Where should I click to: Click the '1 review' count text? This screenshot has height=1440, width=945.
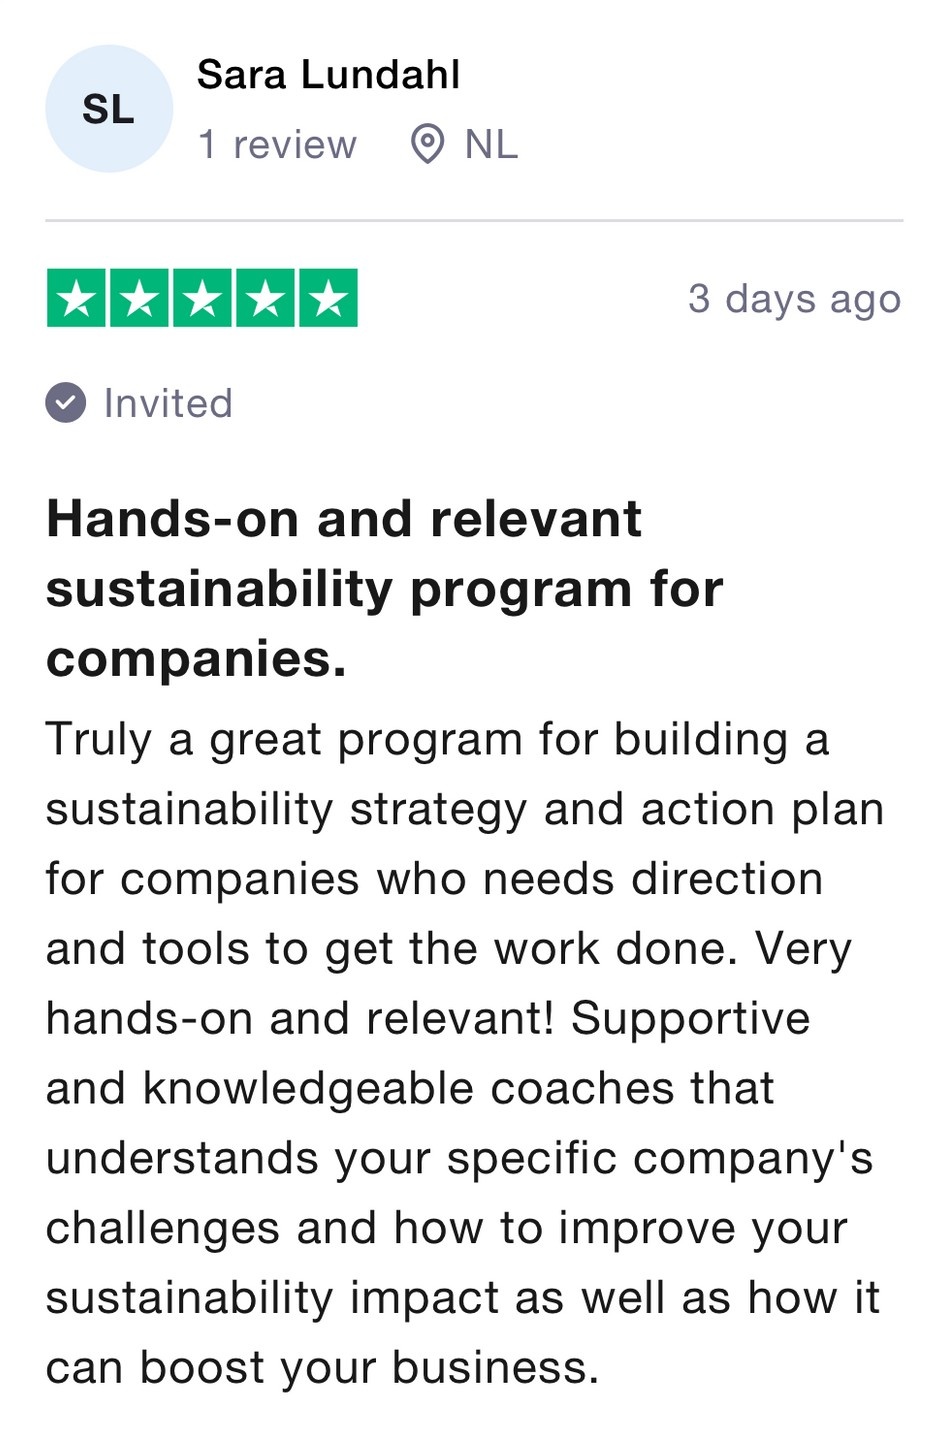(x=277, y=145)
